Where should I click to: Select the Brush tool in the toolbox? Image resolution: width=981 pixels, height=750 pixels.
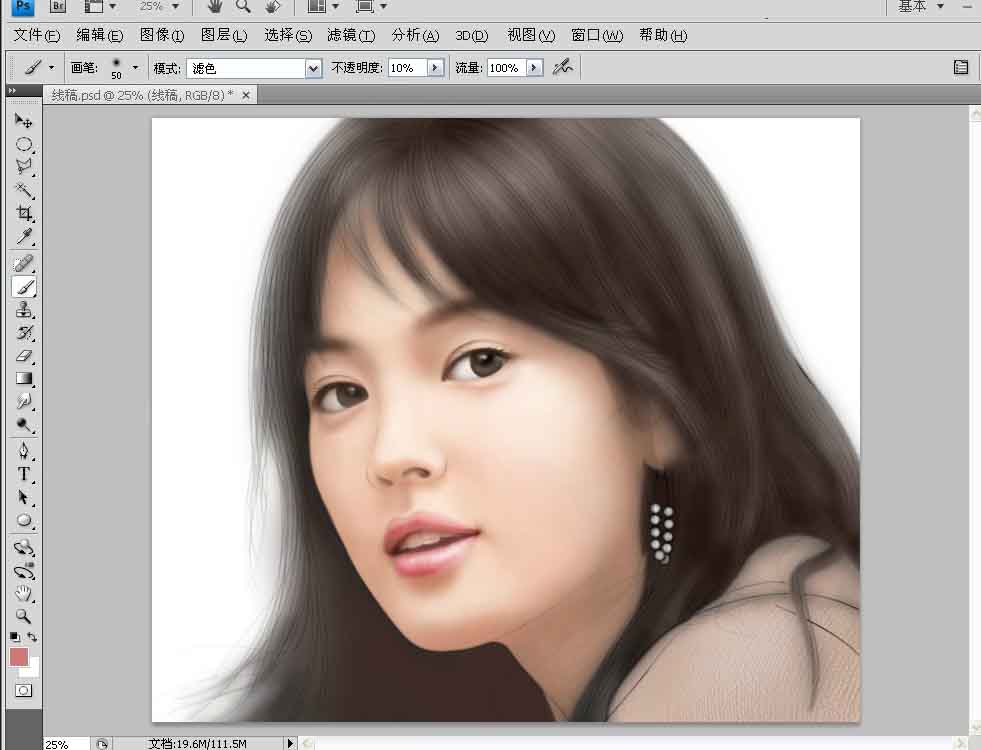point(24,286)
